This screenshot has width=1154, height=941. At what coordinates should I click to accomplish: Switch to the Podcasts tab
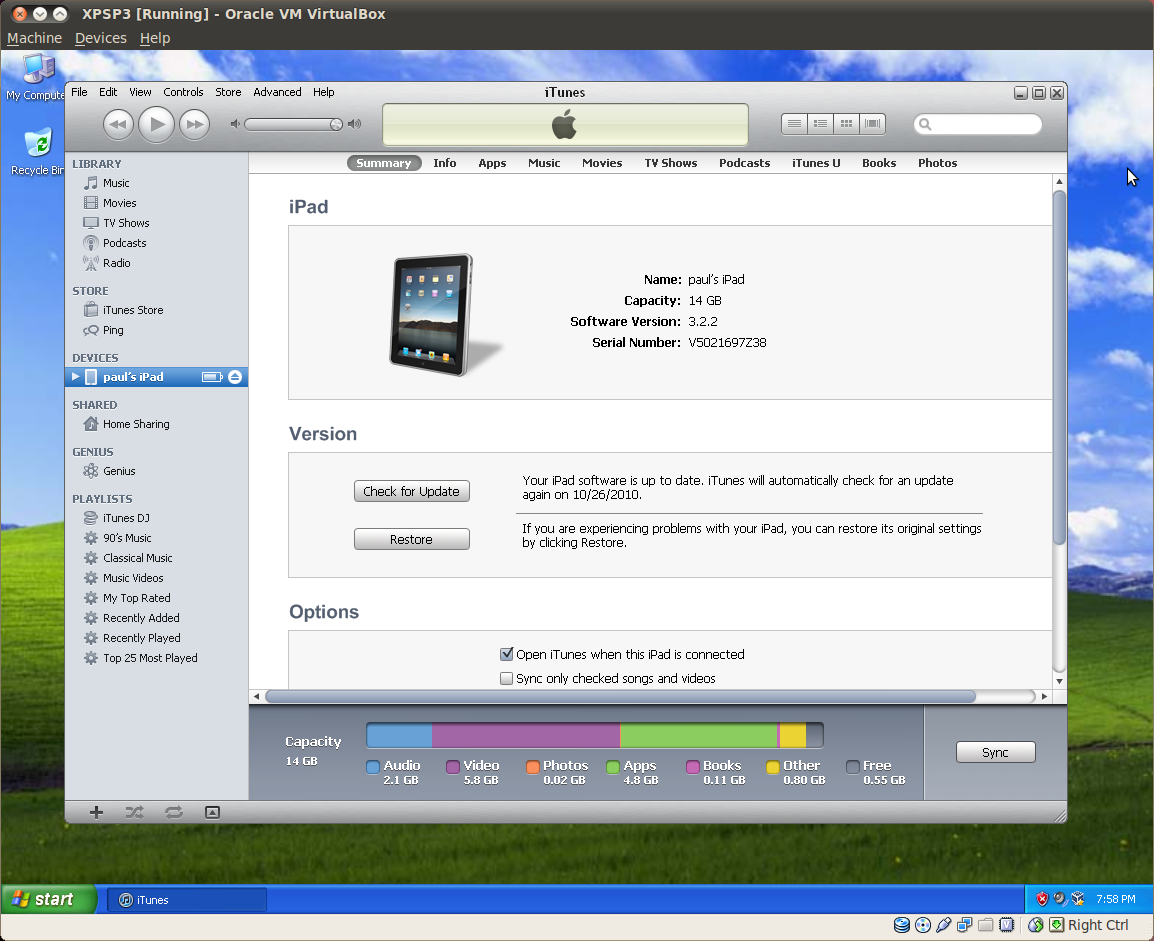click(x=744, y=163)
